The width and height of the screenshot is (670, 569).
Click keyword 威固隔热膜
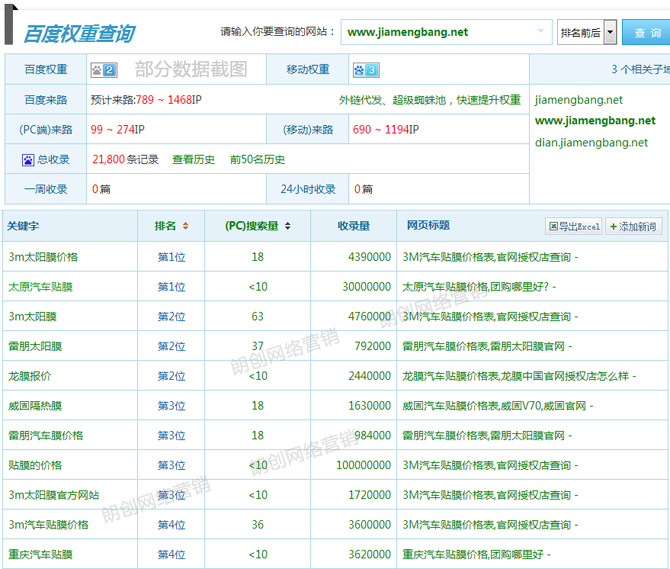(35, 405)
